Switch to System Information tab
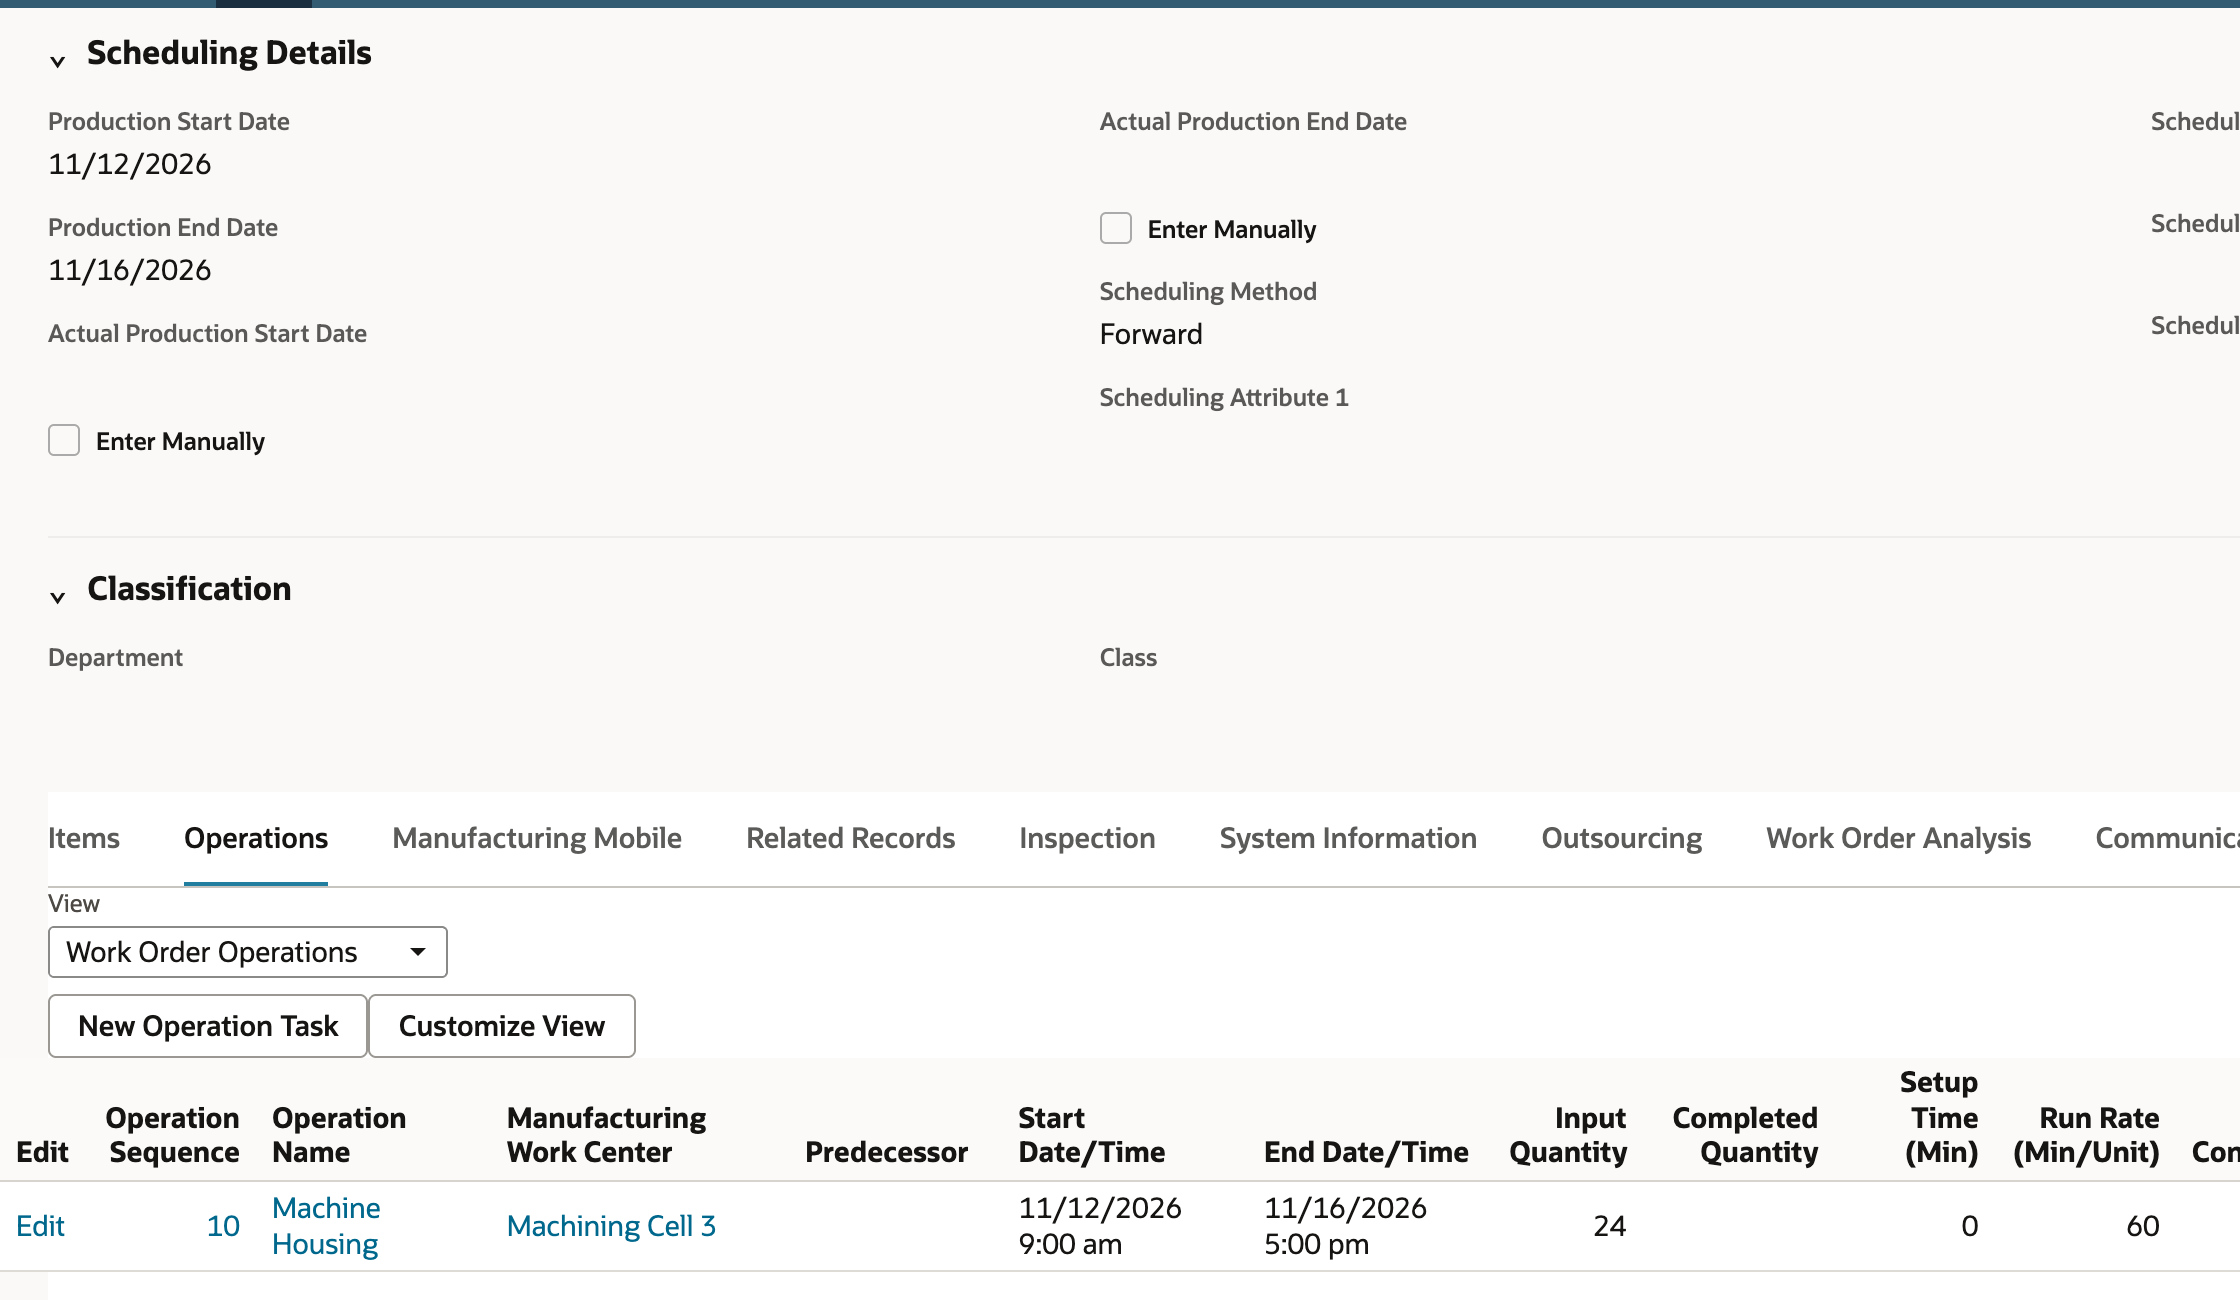Screen dimensions: 2240x1300 point(1348,838)
